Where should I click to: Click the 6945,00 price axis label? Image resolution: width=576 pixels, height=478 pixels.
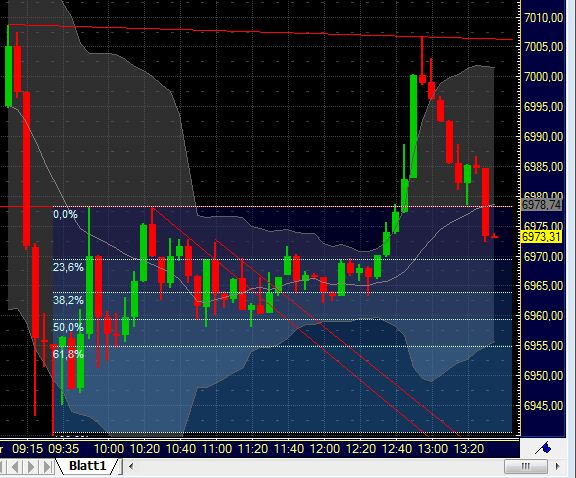tap(543, 406)
